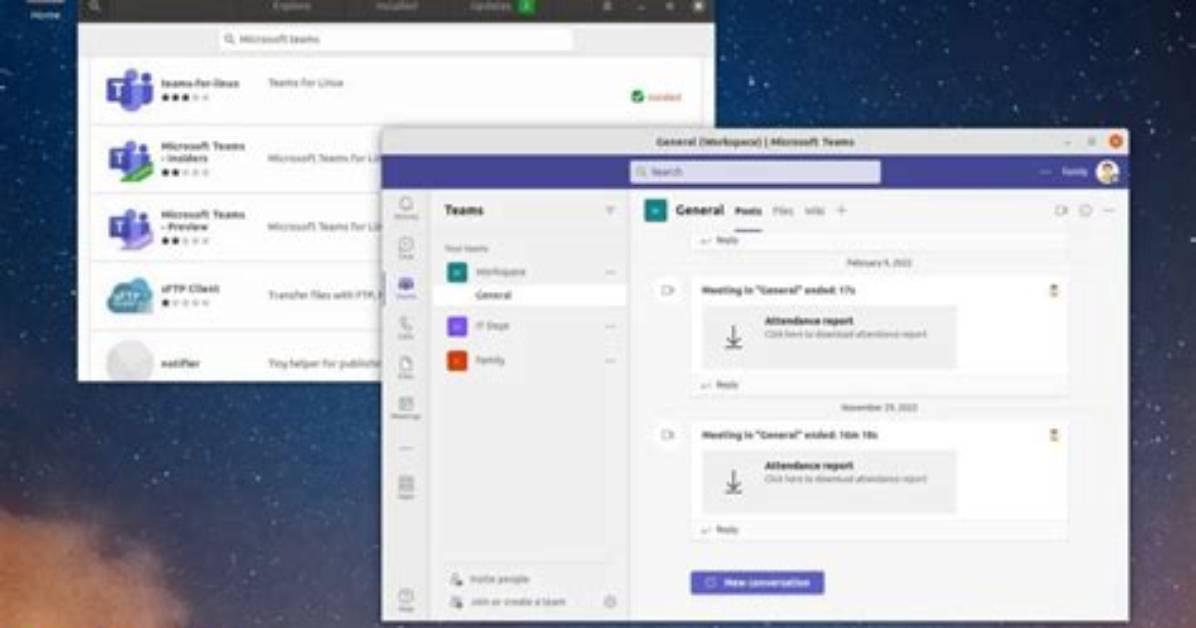Open Files in the Teams sidebar
1196x628 pixels.
tap(406, 368)
